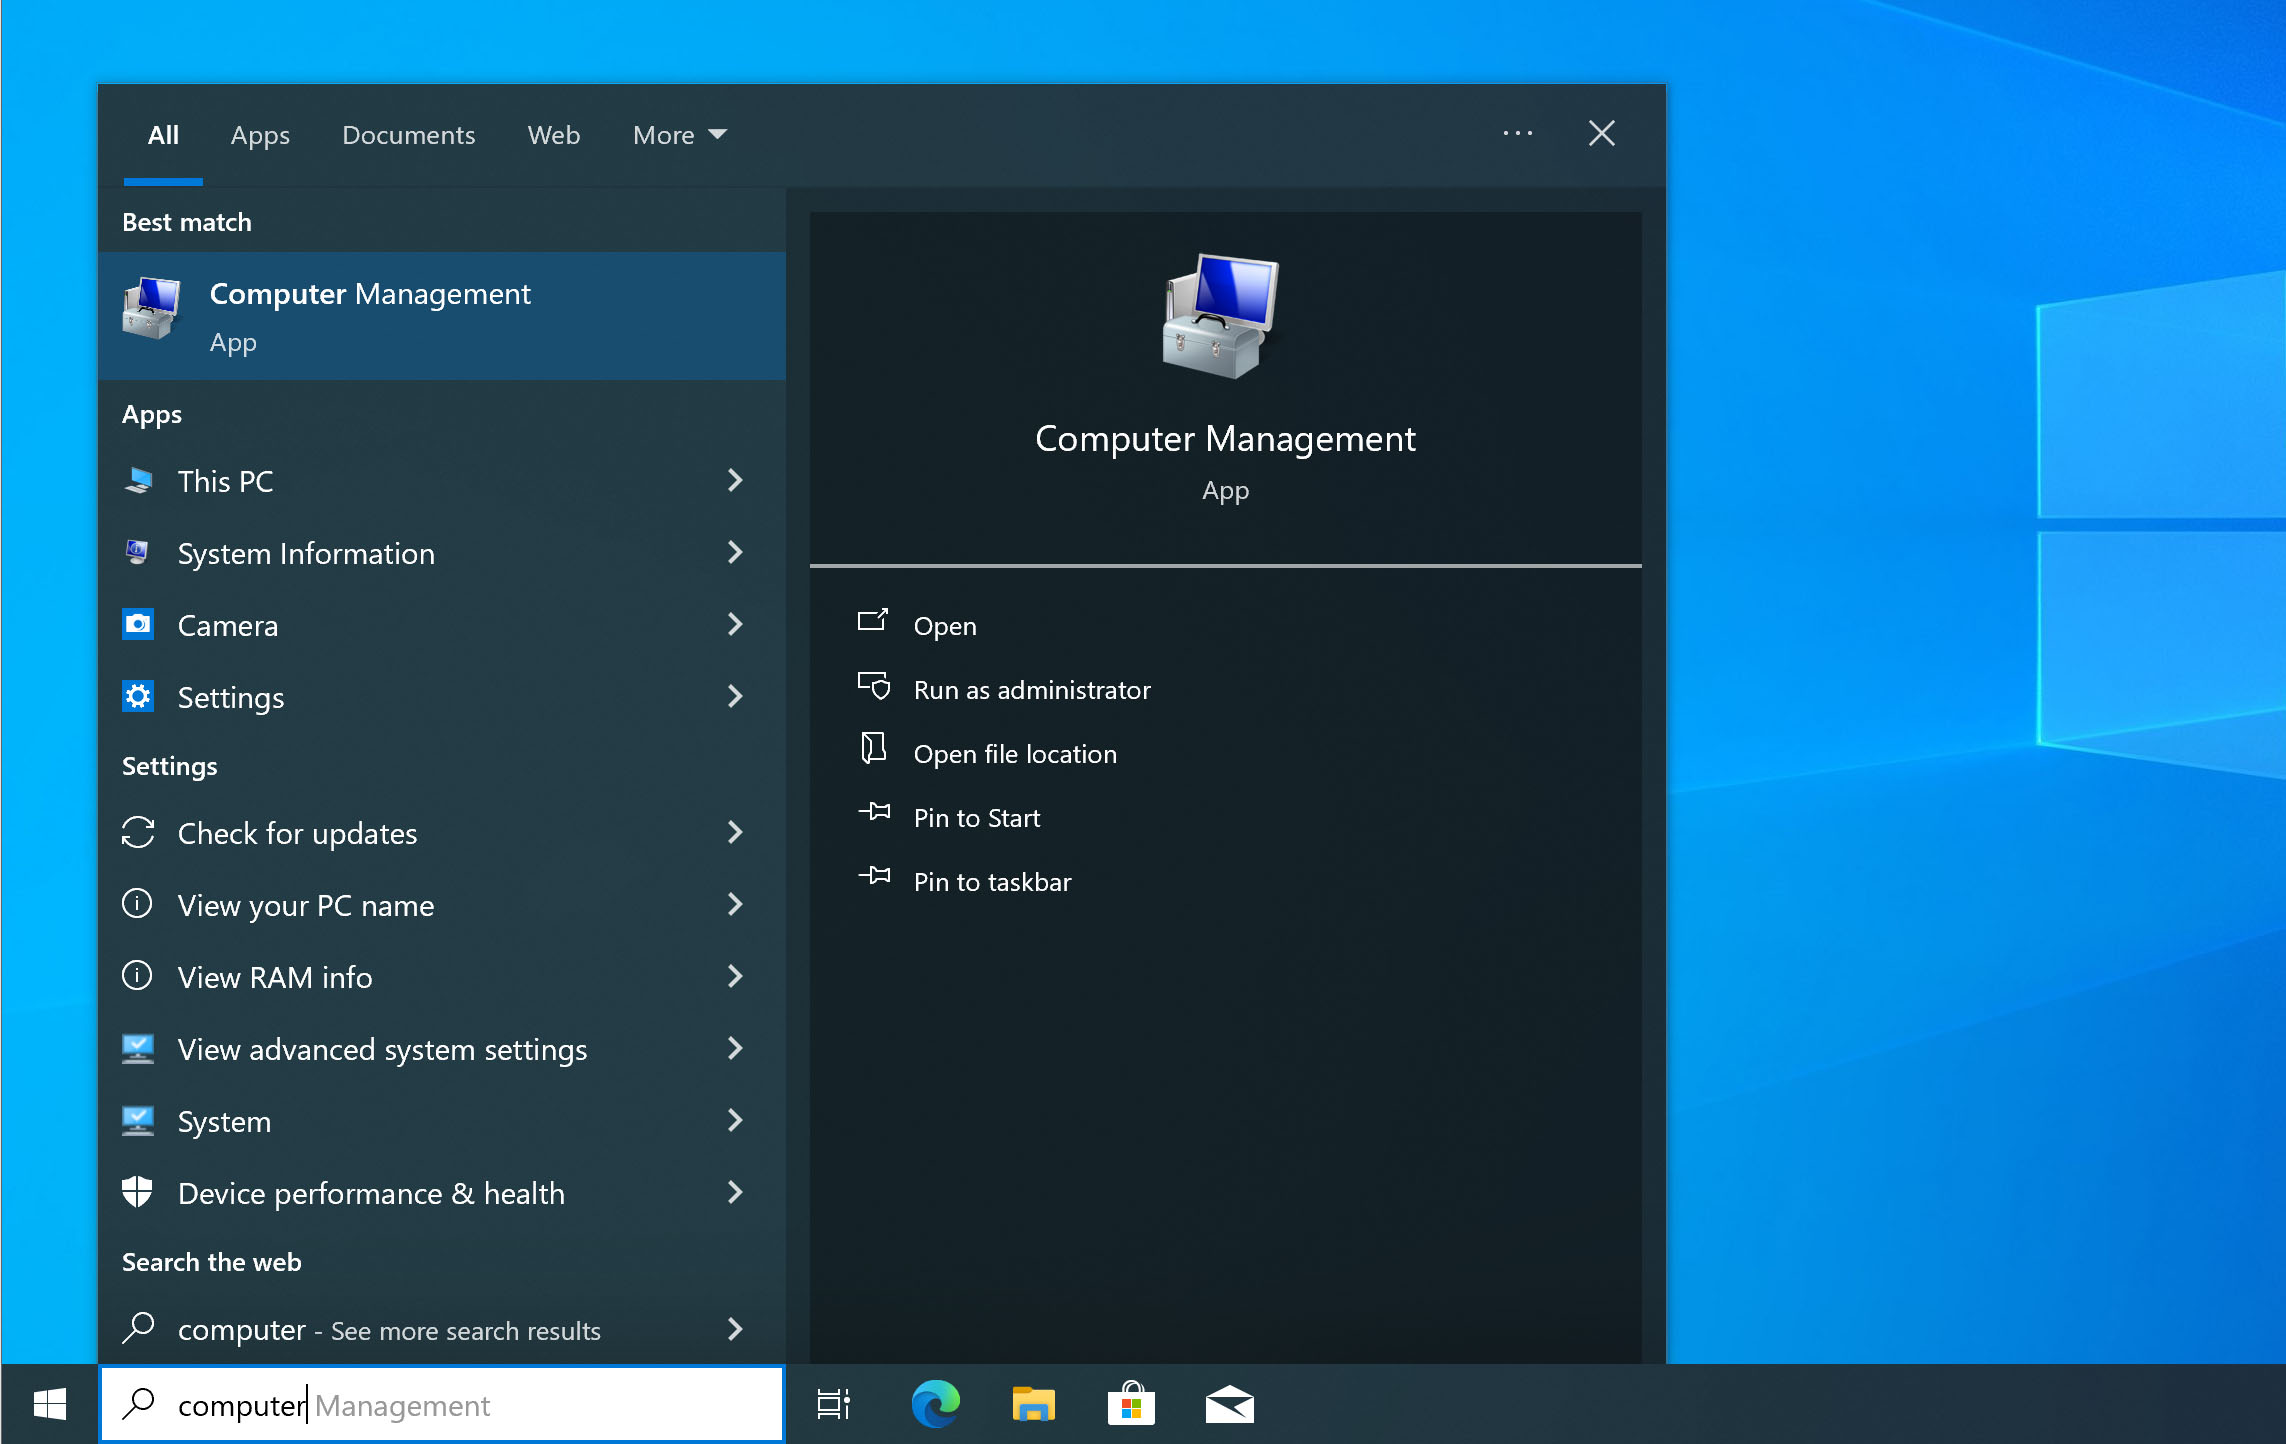Select the 'View RAM info' text
2286x1444 pixels.
(x=275, y=977)
